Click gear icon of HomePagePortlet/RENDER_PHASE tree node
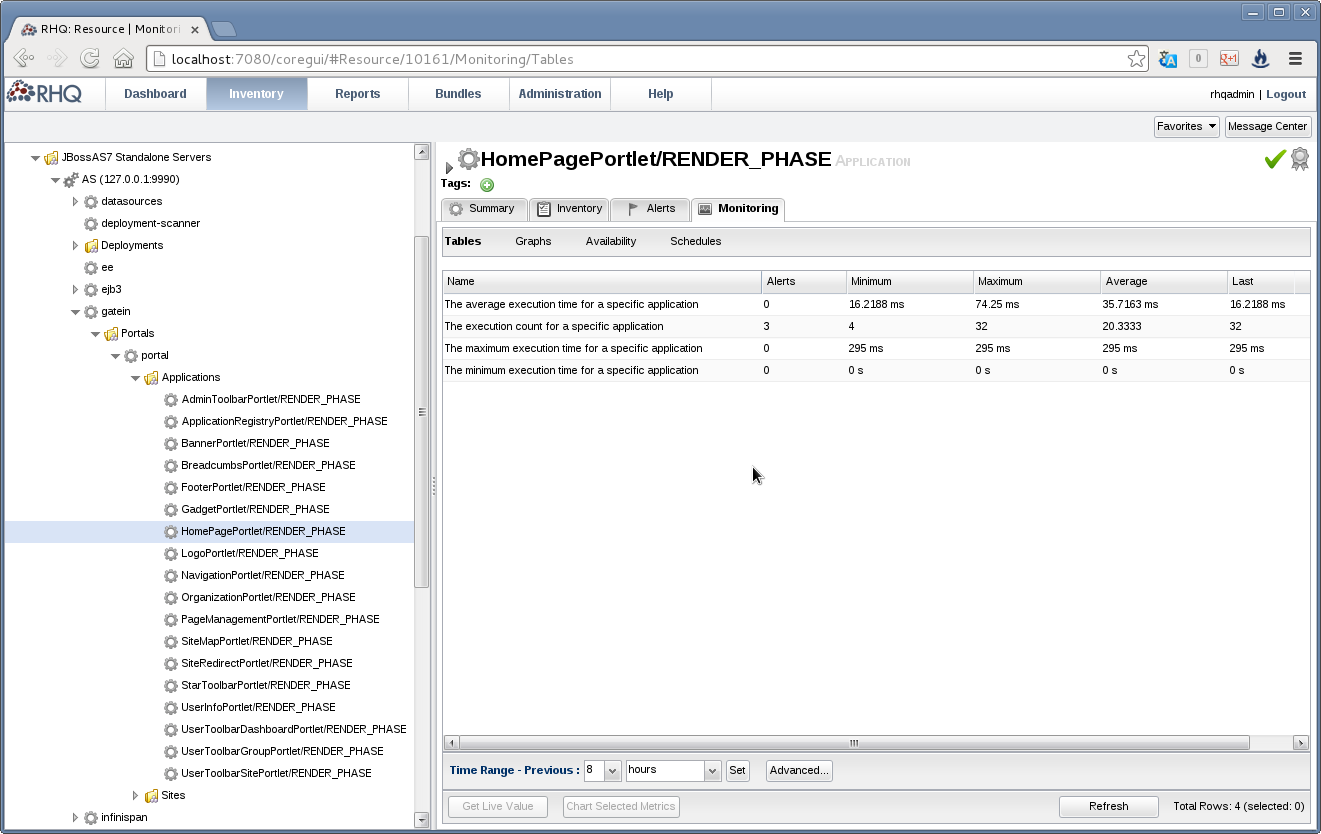 [171, 531]
